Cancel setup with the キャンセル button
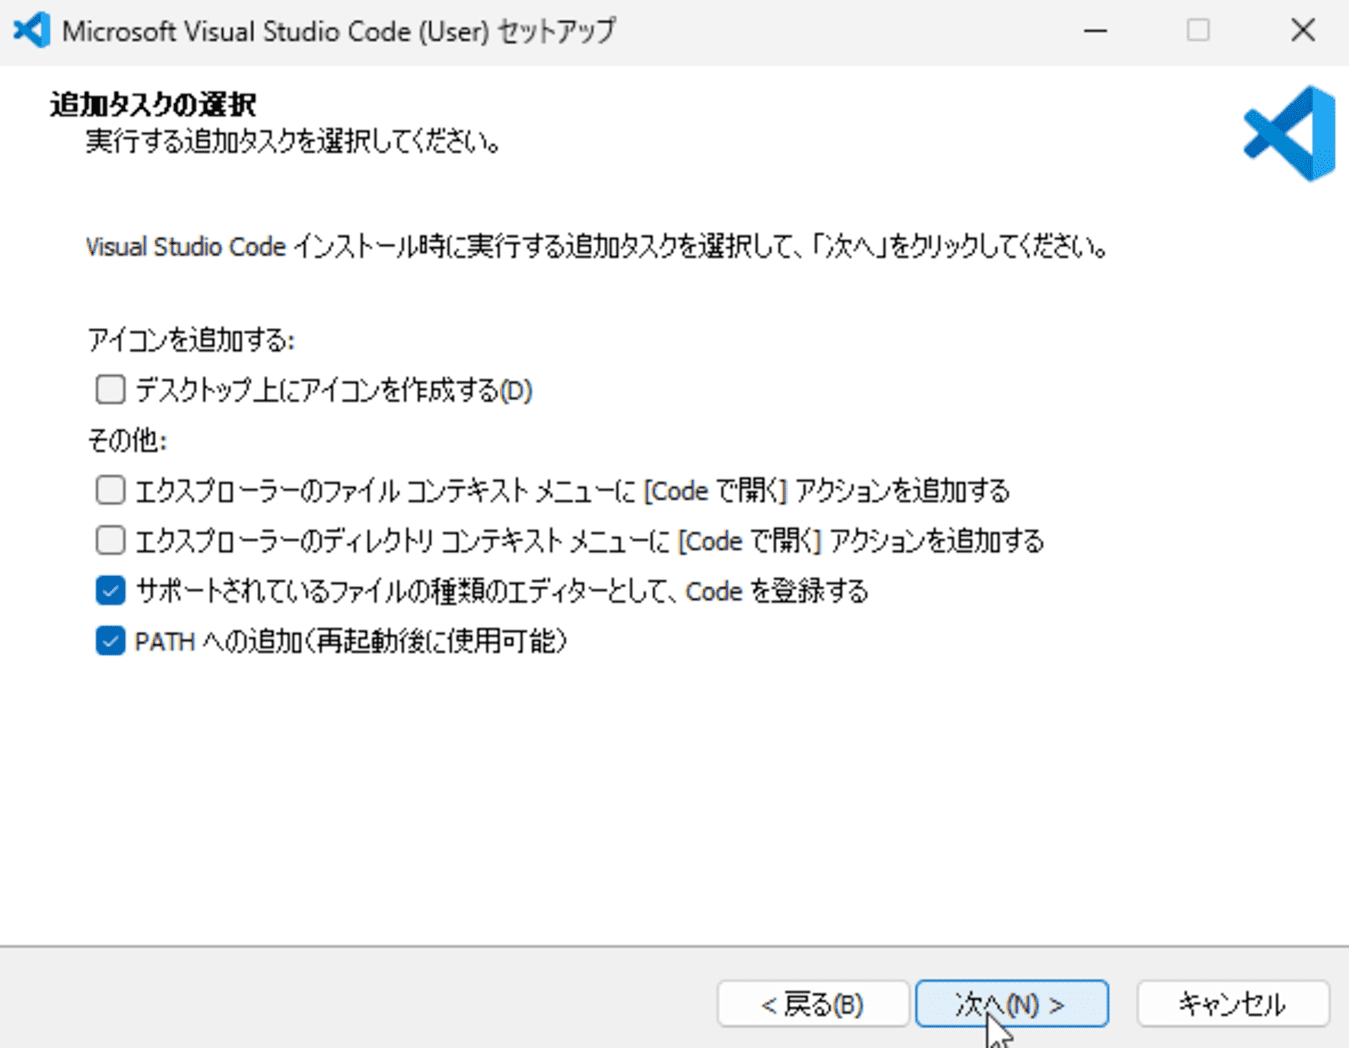 (x=1232, y=1003)
